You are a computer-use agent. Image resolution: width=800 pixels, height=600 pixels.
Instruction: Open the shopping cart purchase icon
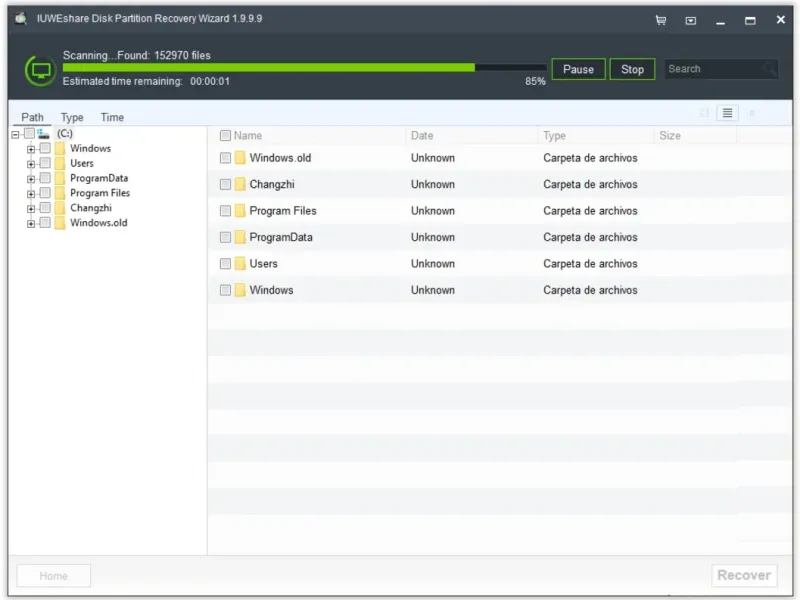click(661, 20)
